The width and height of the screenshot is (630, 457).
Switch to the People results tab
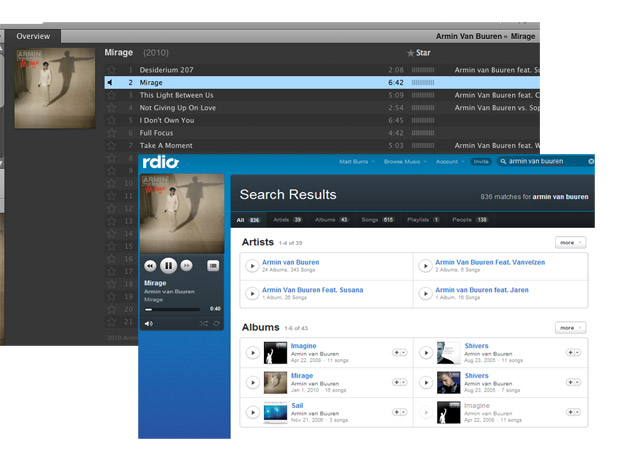click(x=470, y=220)
